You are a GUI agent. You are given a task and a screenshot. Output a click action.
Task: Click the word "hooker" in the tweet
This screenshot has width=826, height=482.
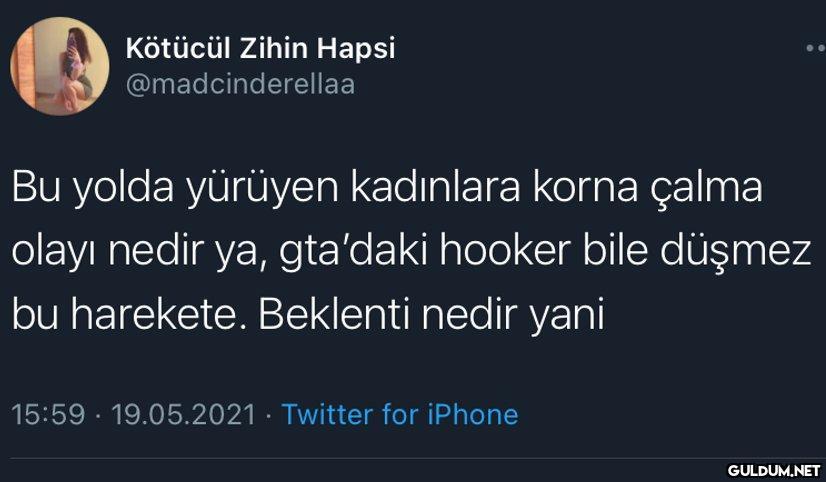point(506,251)
